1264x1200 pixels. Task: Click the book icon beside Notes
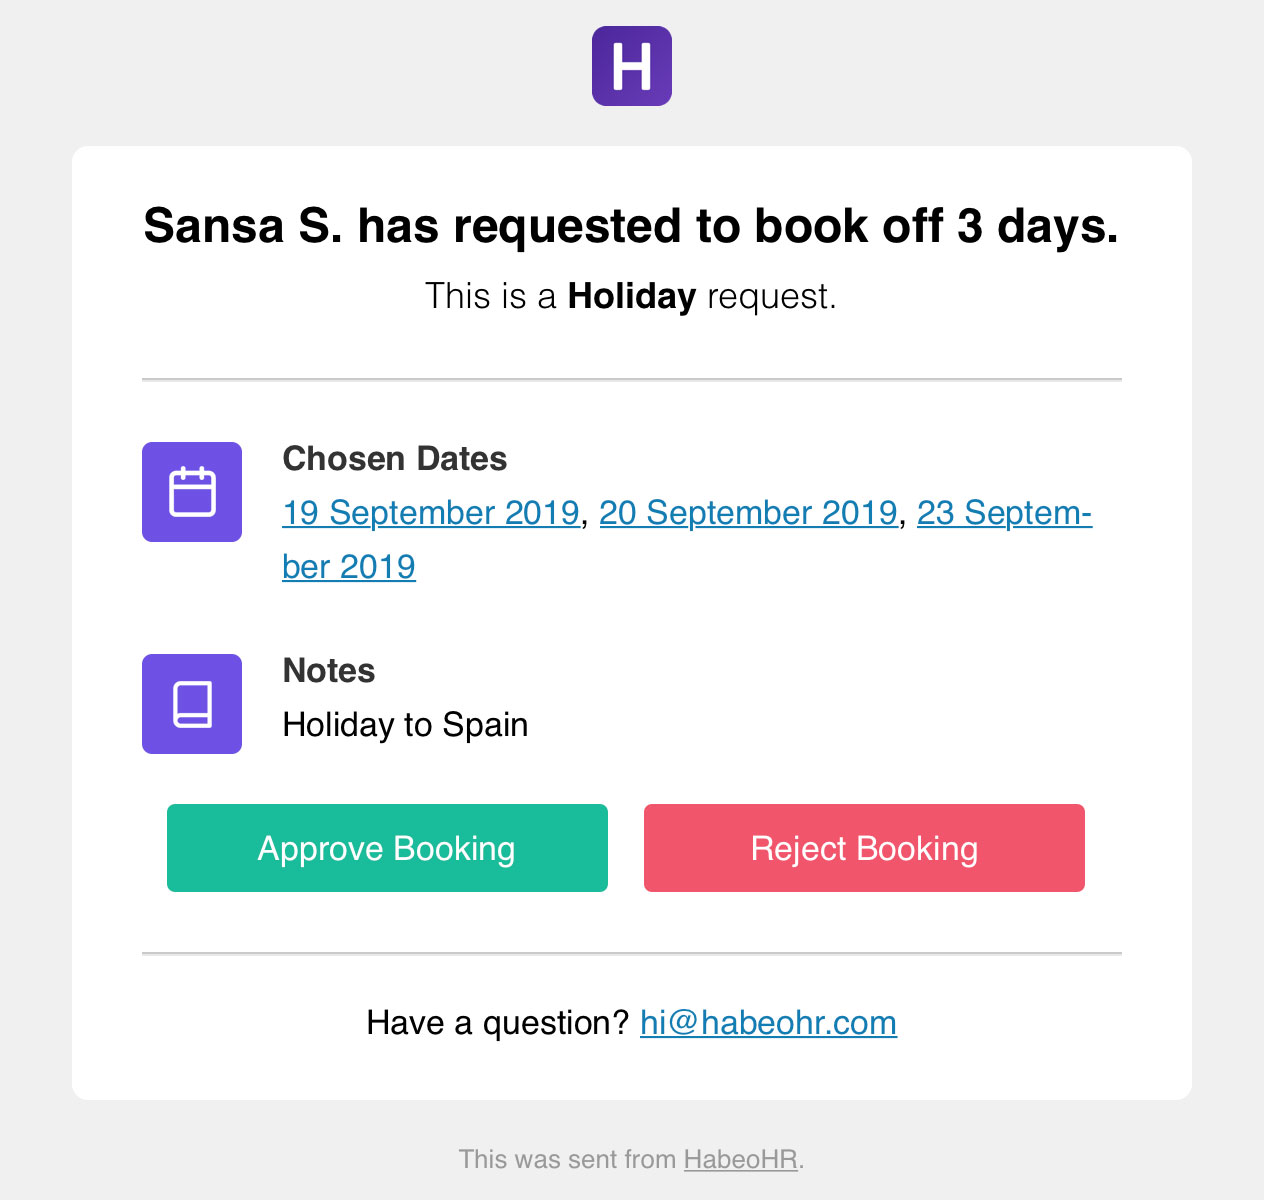pyautogui.click(x=192, y=704)
